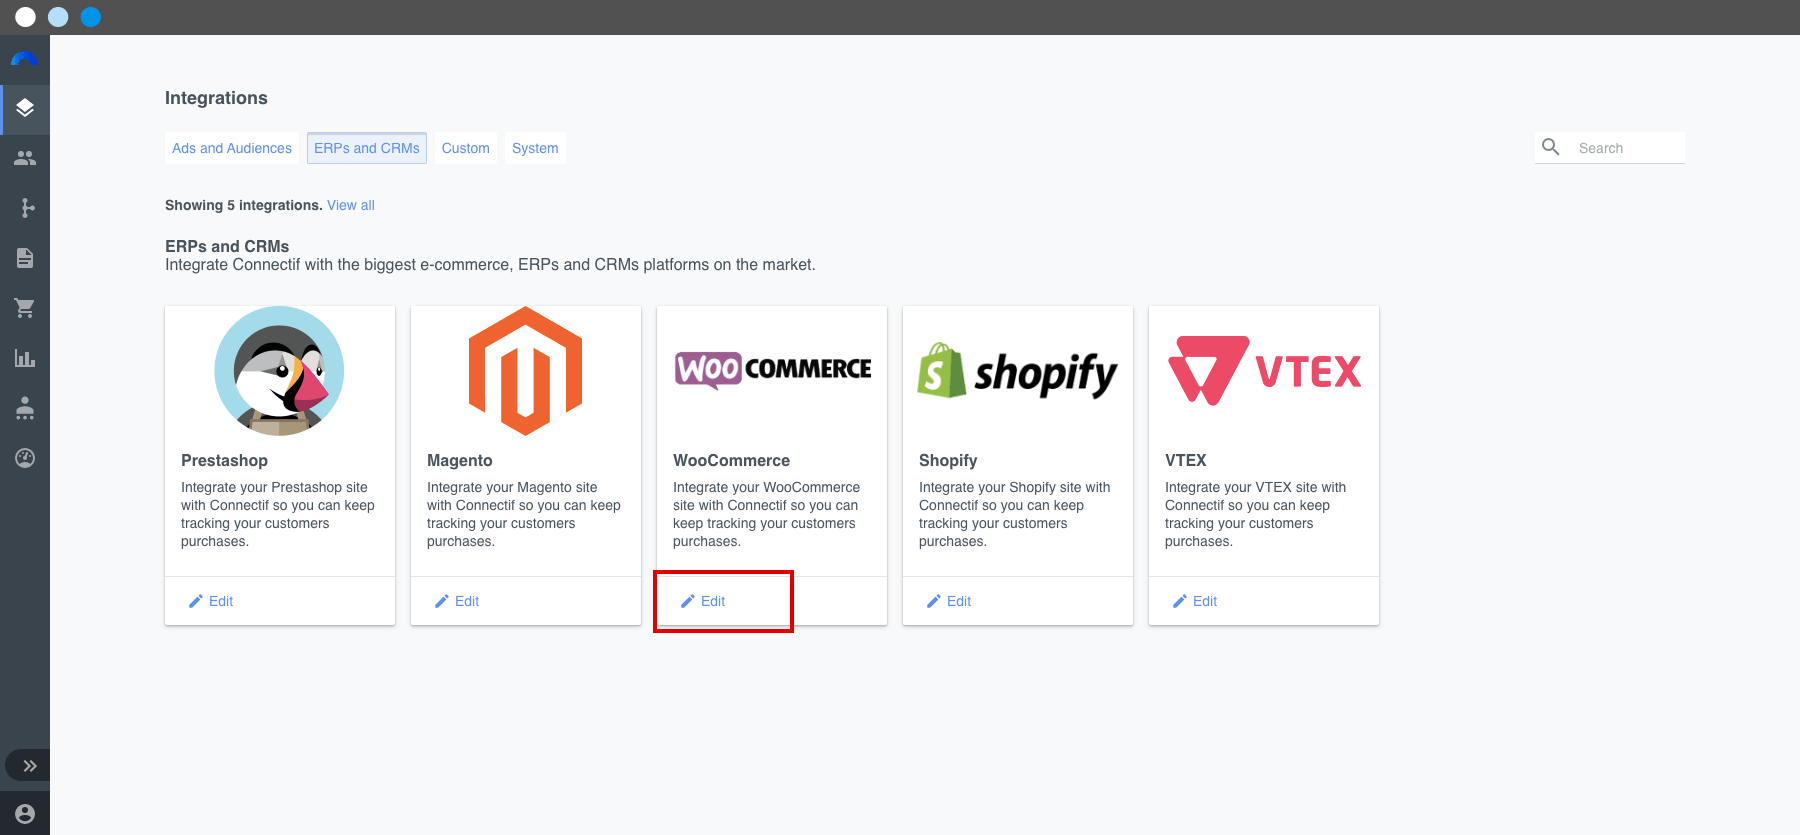Image resolution: width=1800 pixels, height=835 pixels.
Task: Edit the VTEX integration
Action: (1195, 601)
